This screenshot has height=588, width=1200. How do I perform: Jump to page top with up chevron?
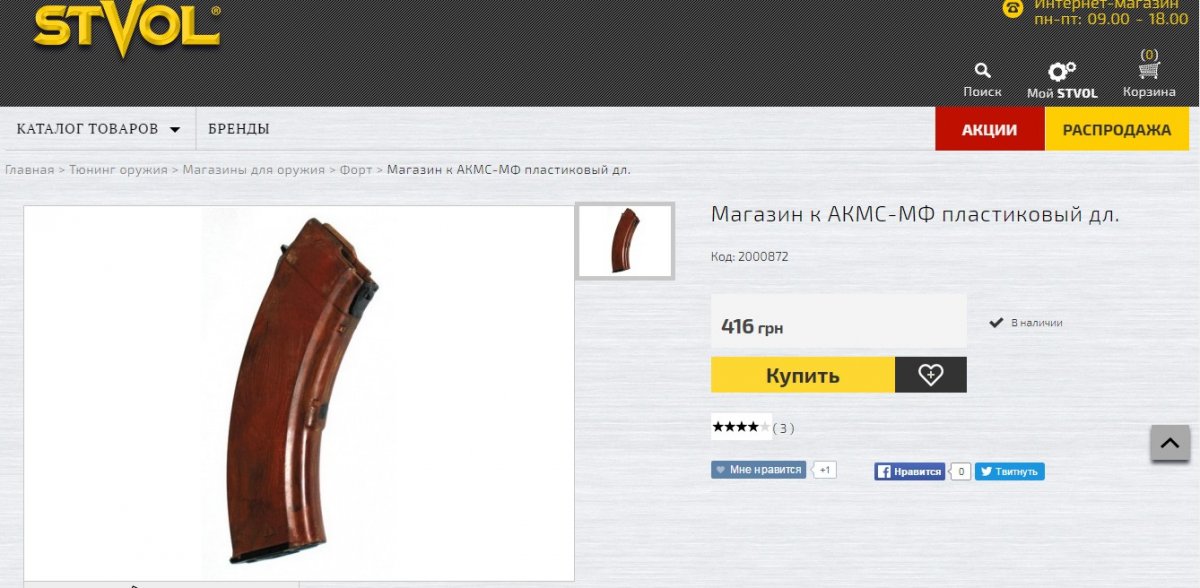pyautogui.click(x=1170, y=441)
